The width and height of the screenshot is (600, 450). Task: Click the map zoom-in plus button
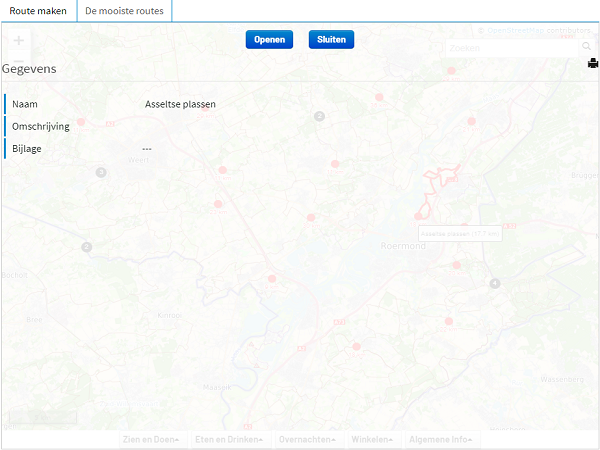click(x=18, y=40)
